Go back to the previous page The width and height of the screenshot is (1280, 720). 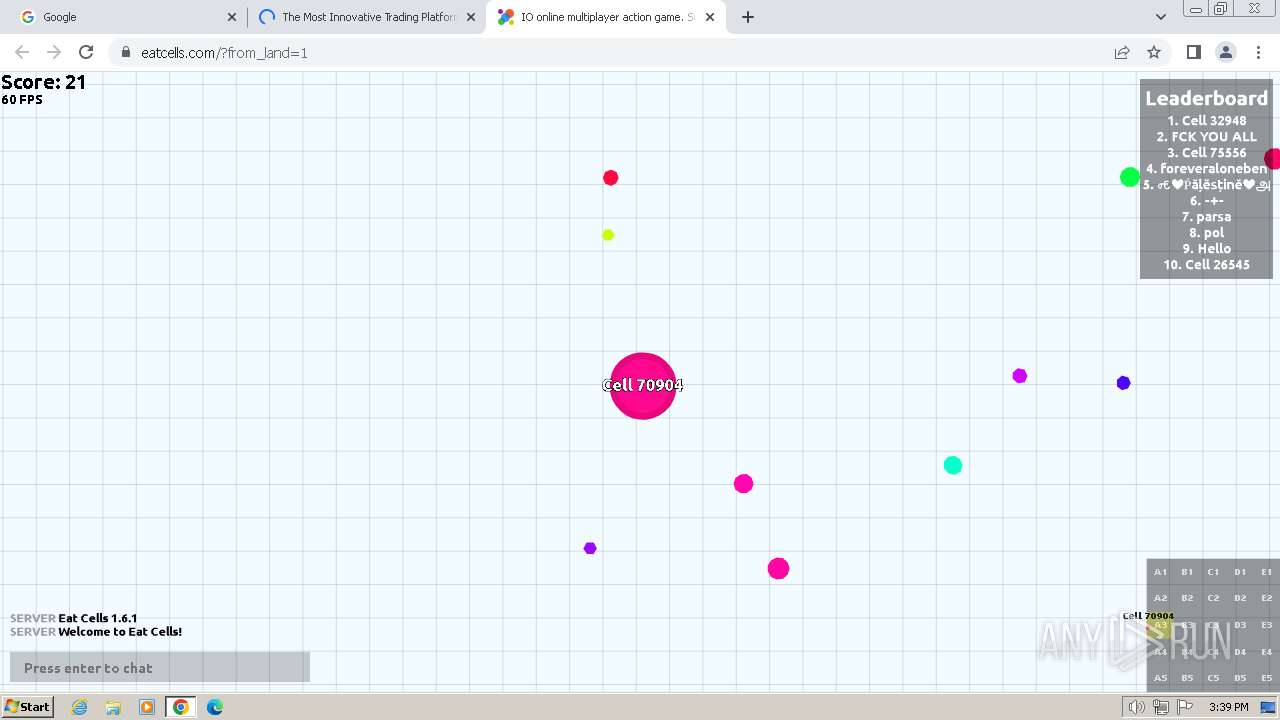(x=22, y=52)
